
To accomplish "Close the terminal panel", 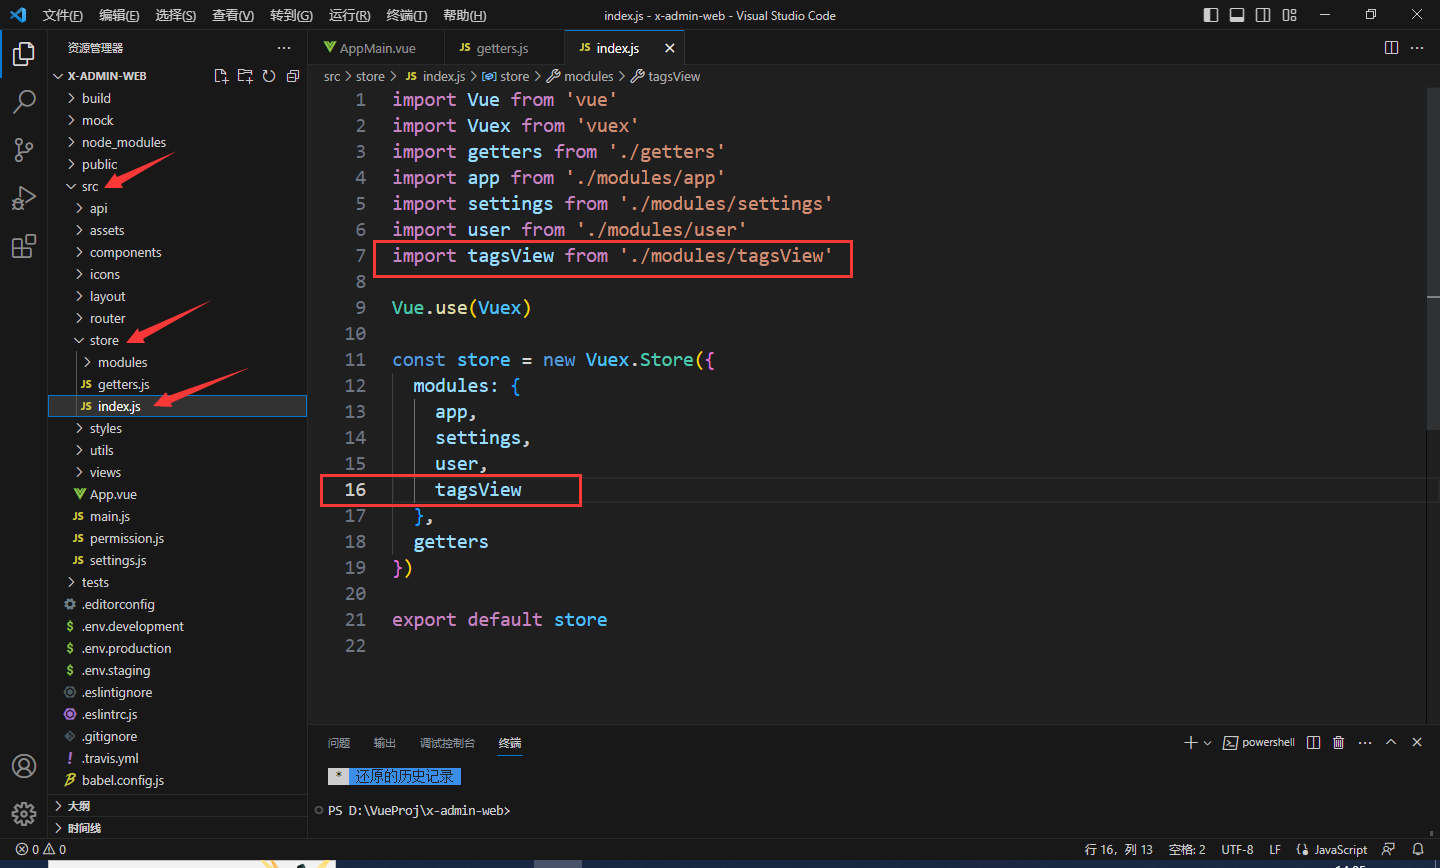I will 1417,742.
